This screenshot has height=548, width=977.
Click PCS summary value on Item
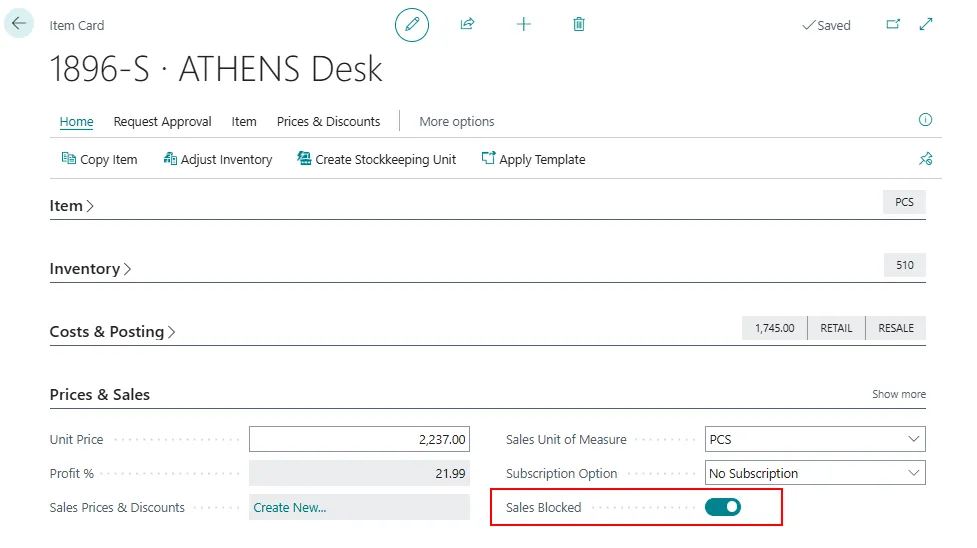tap(904, 202)
